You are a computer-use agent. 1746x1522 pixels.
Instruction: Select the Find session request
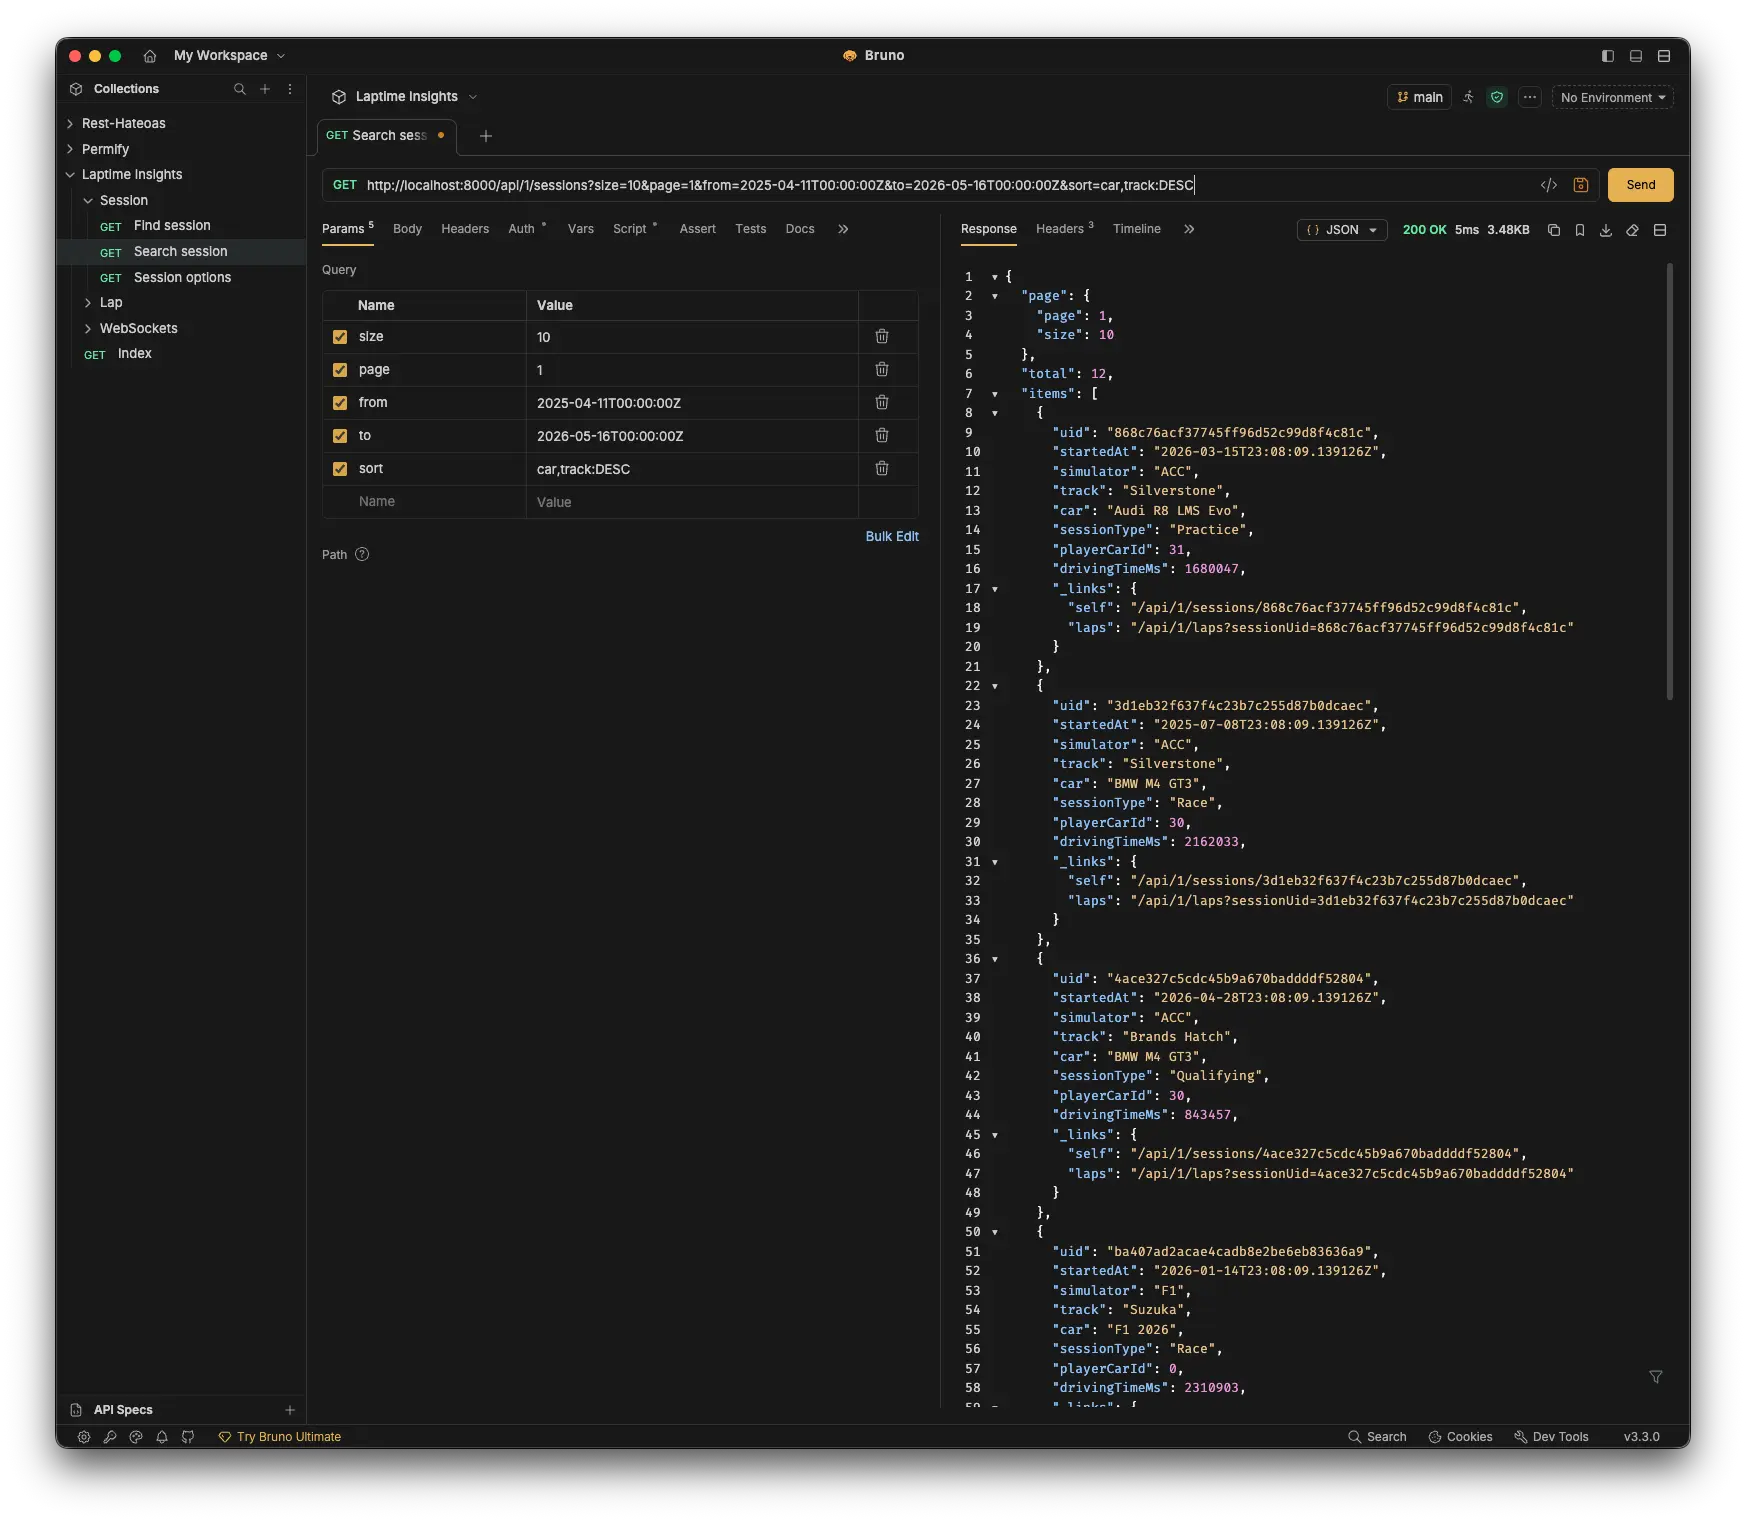[x=172, y=226]
